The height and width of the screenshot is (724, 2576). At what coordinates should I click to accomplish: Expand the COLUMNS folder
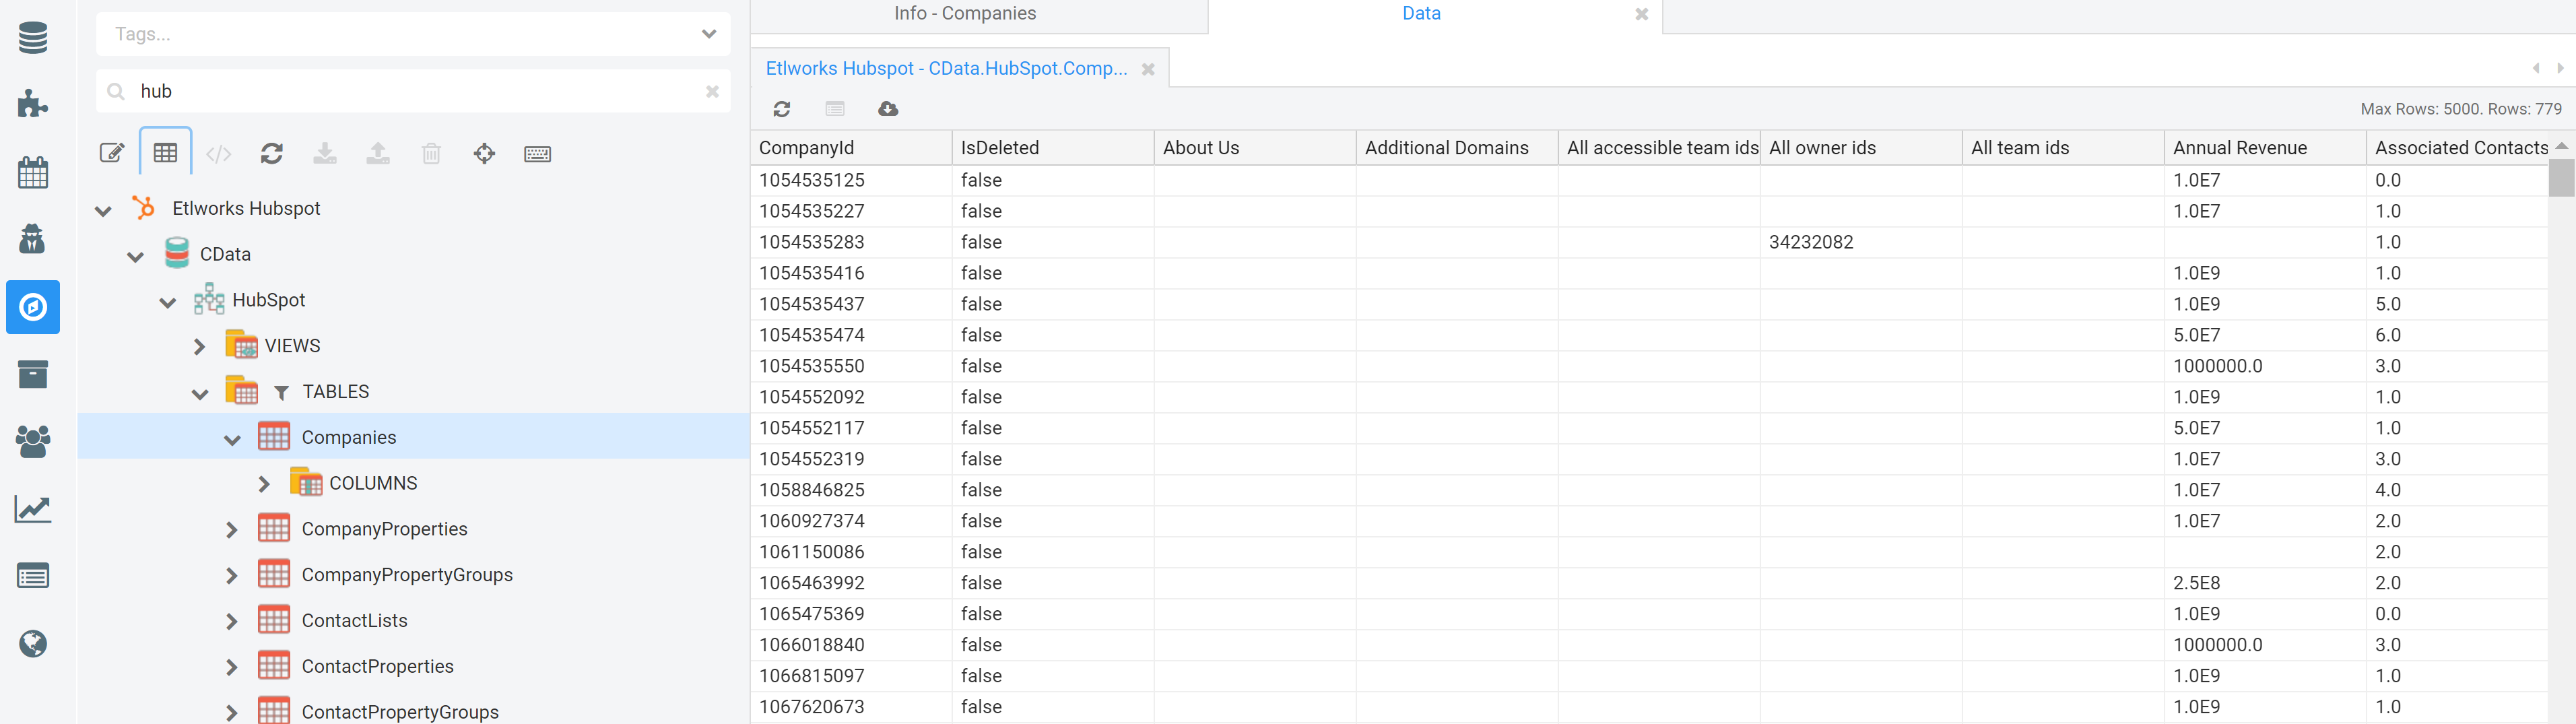coord(264,484)
